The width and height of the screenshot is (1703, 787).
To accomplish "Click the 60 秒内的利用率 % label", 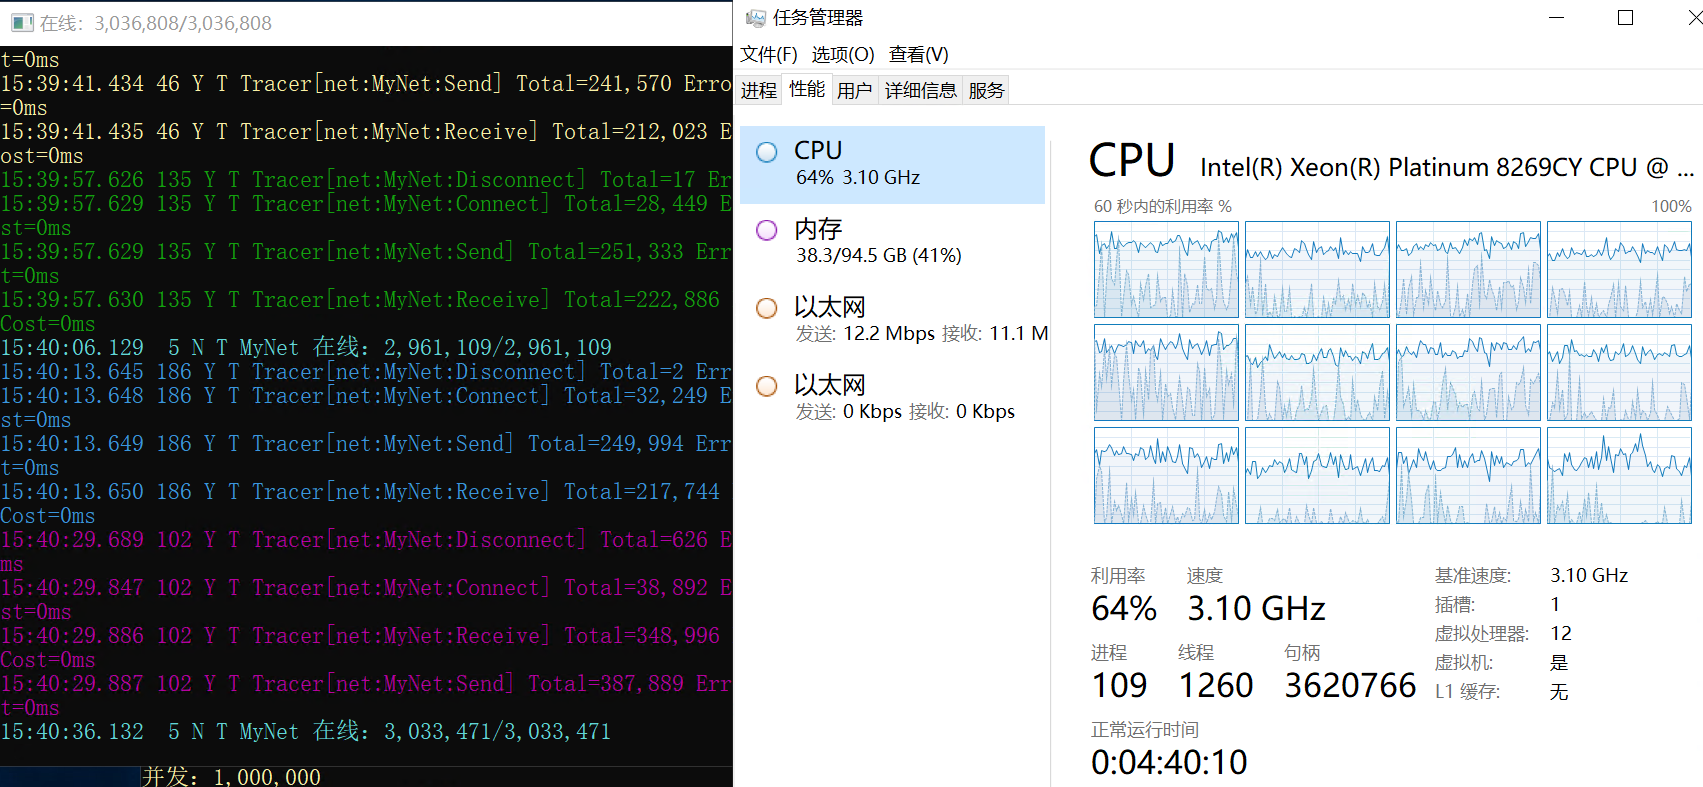I will (1162, 206).
